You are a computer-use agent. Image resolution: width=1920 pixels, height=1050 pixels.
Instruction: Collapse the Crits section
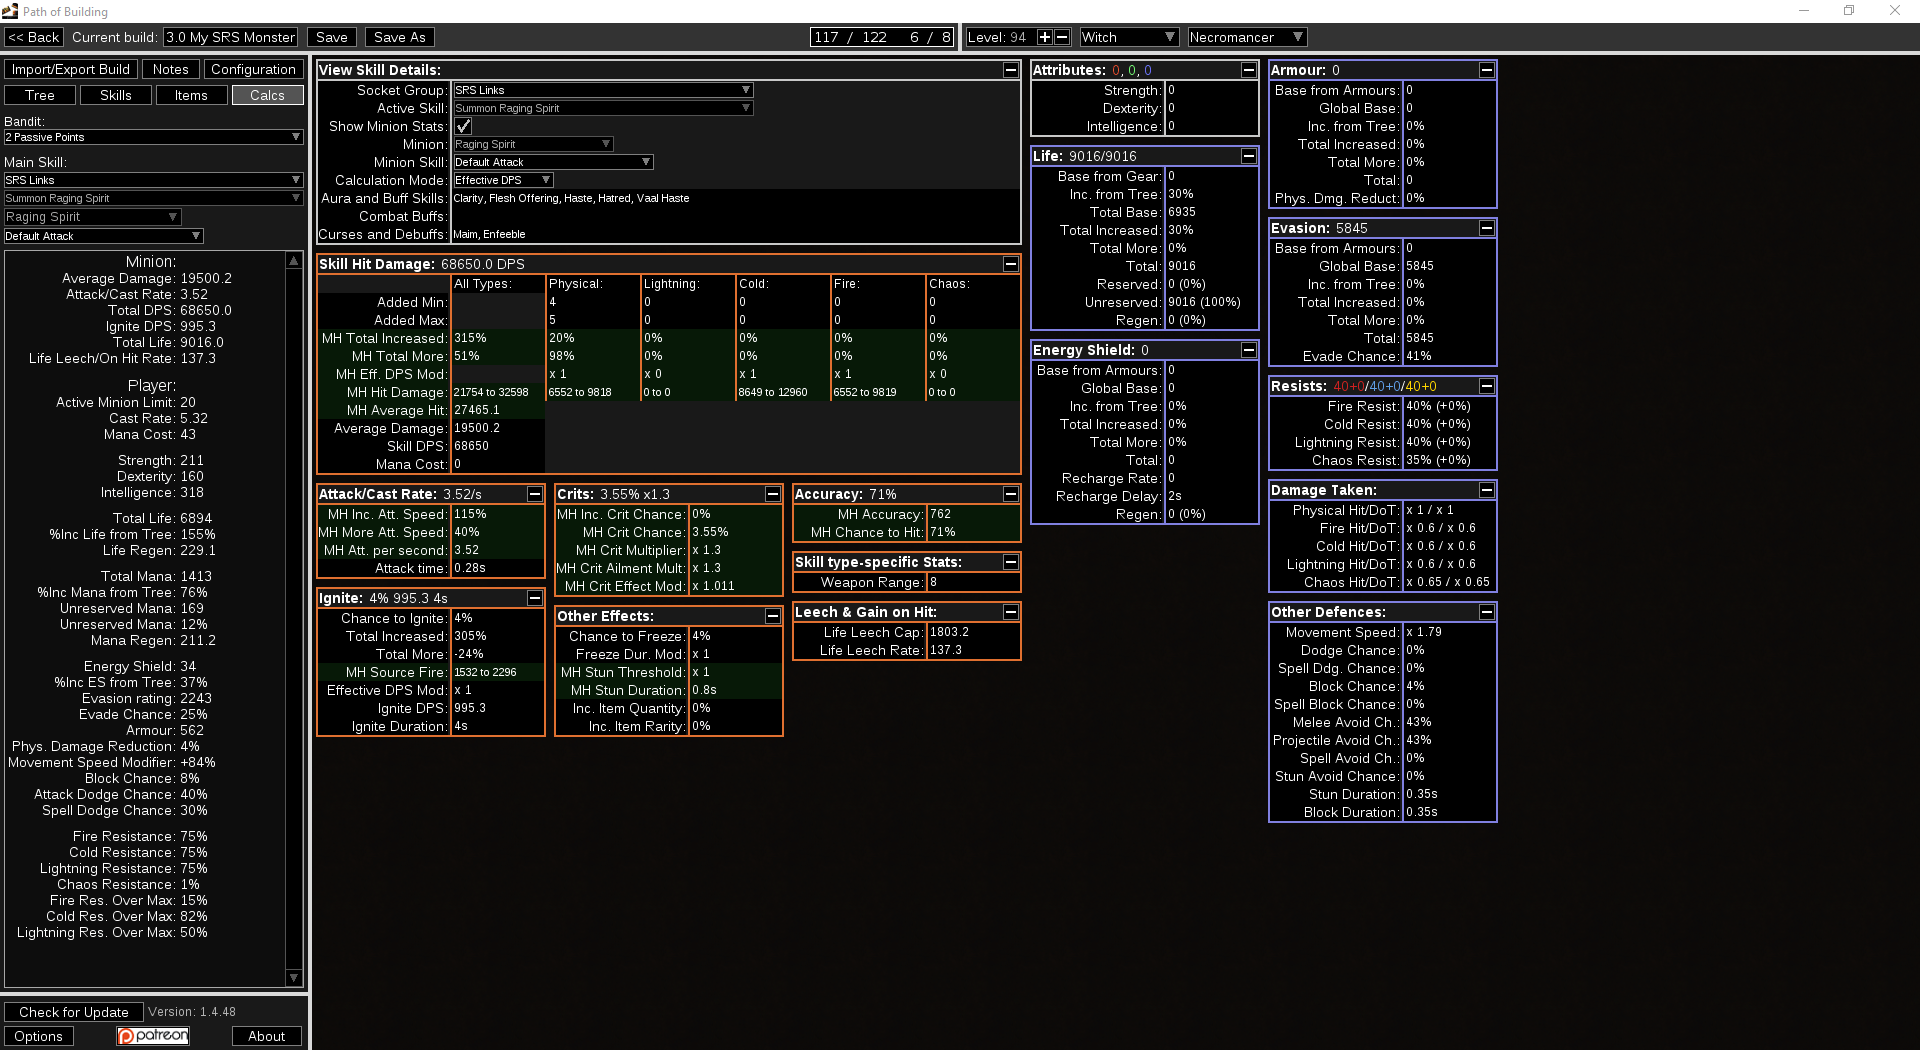[x=773, y=494]
